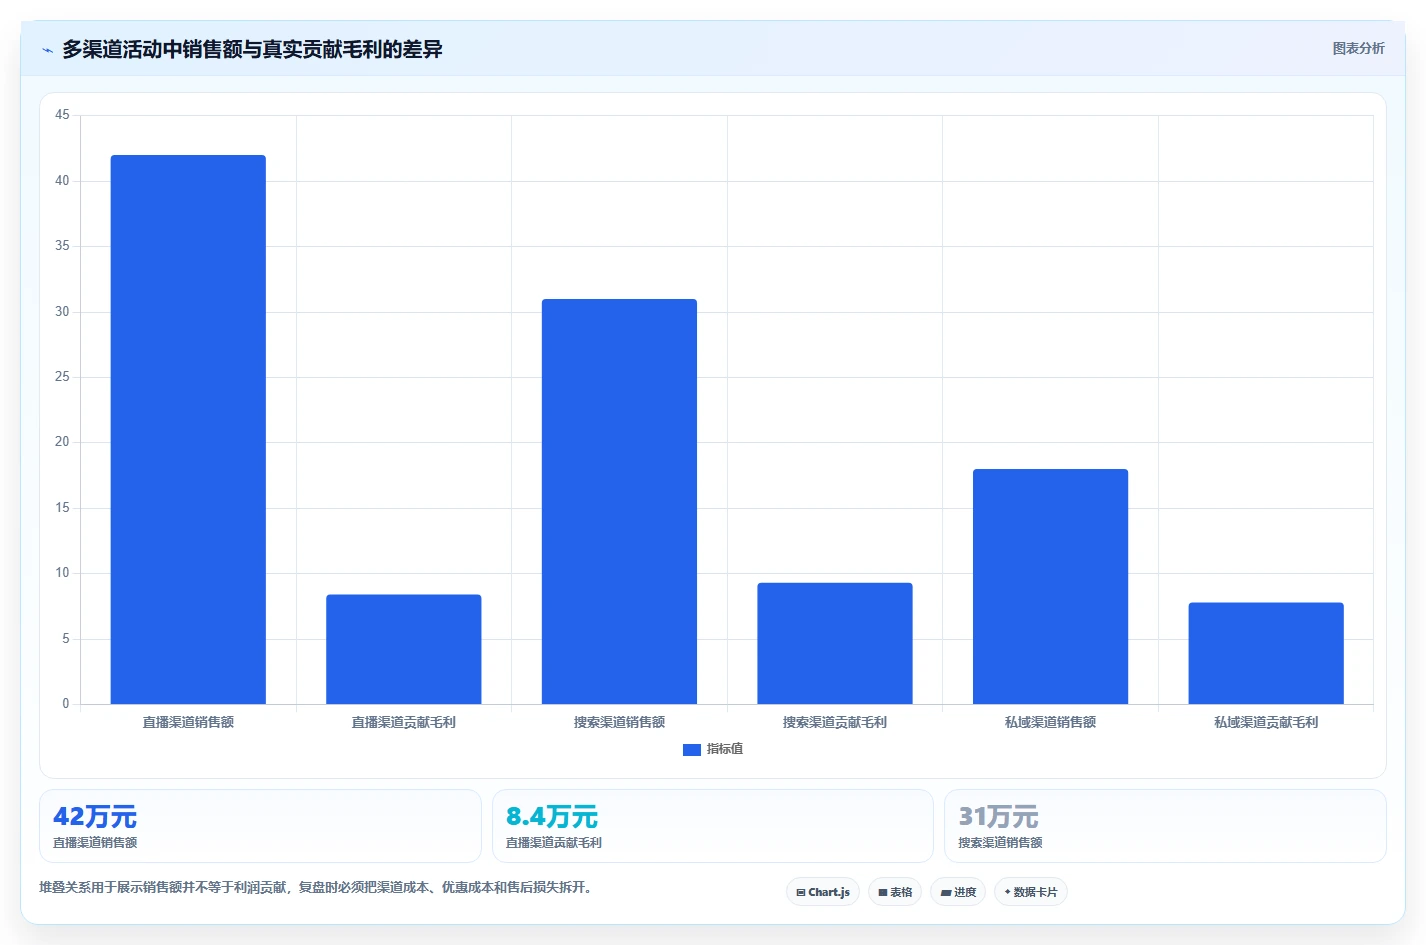Screen dimensions: 1426x945
Task: Select the 直播渠道销售额 bar
Action: coord(188,429)
